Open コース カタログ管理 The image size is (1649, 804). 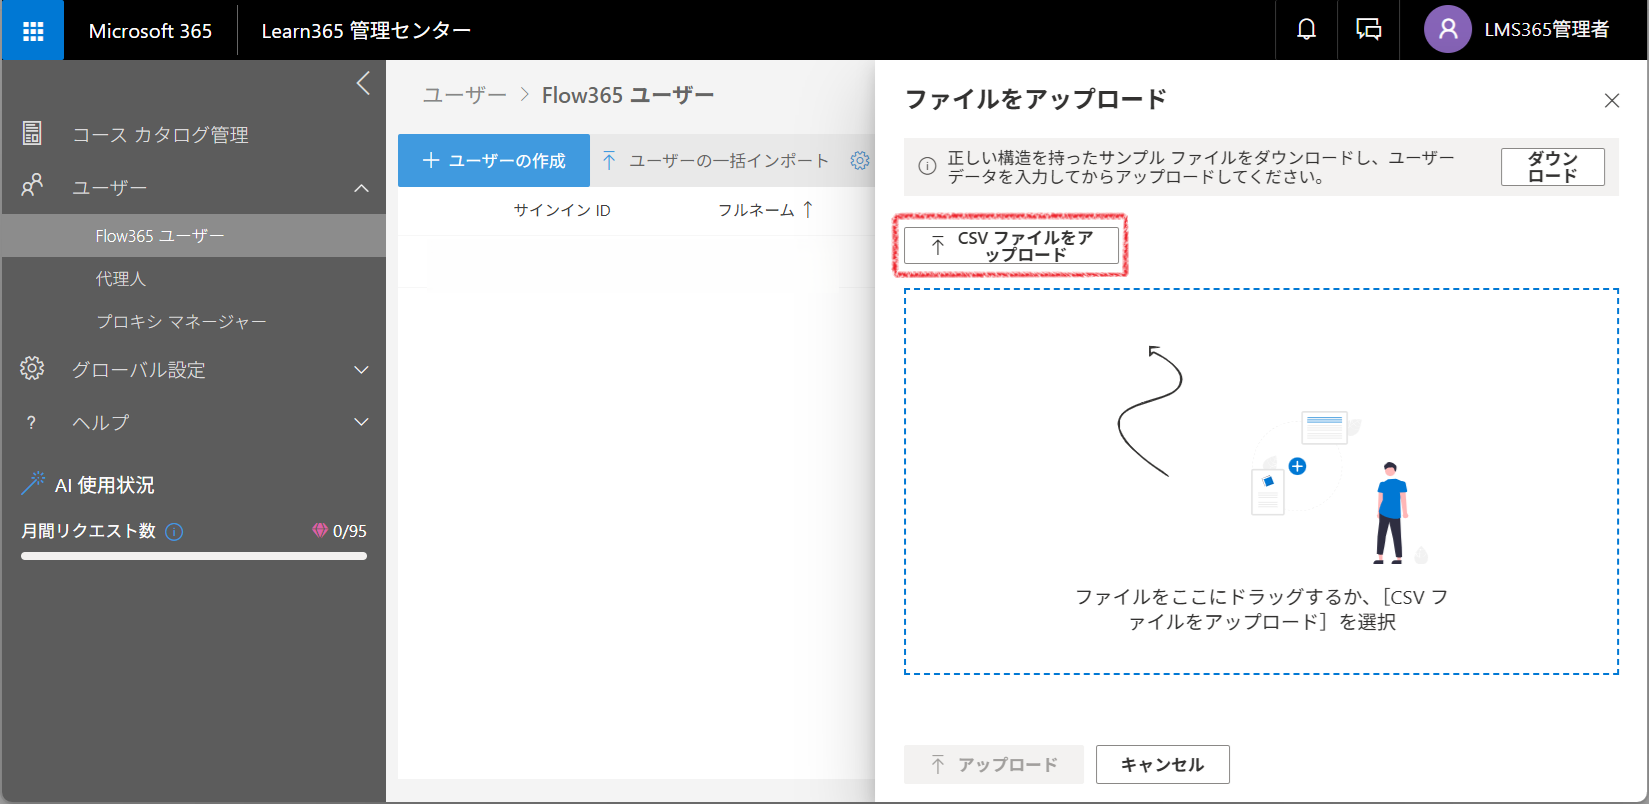point(160,135)
